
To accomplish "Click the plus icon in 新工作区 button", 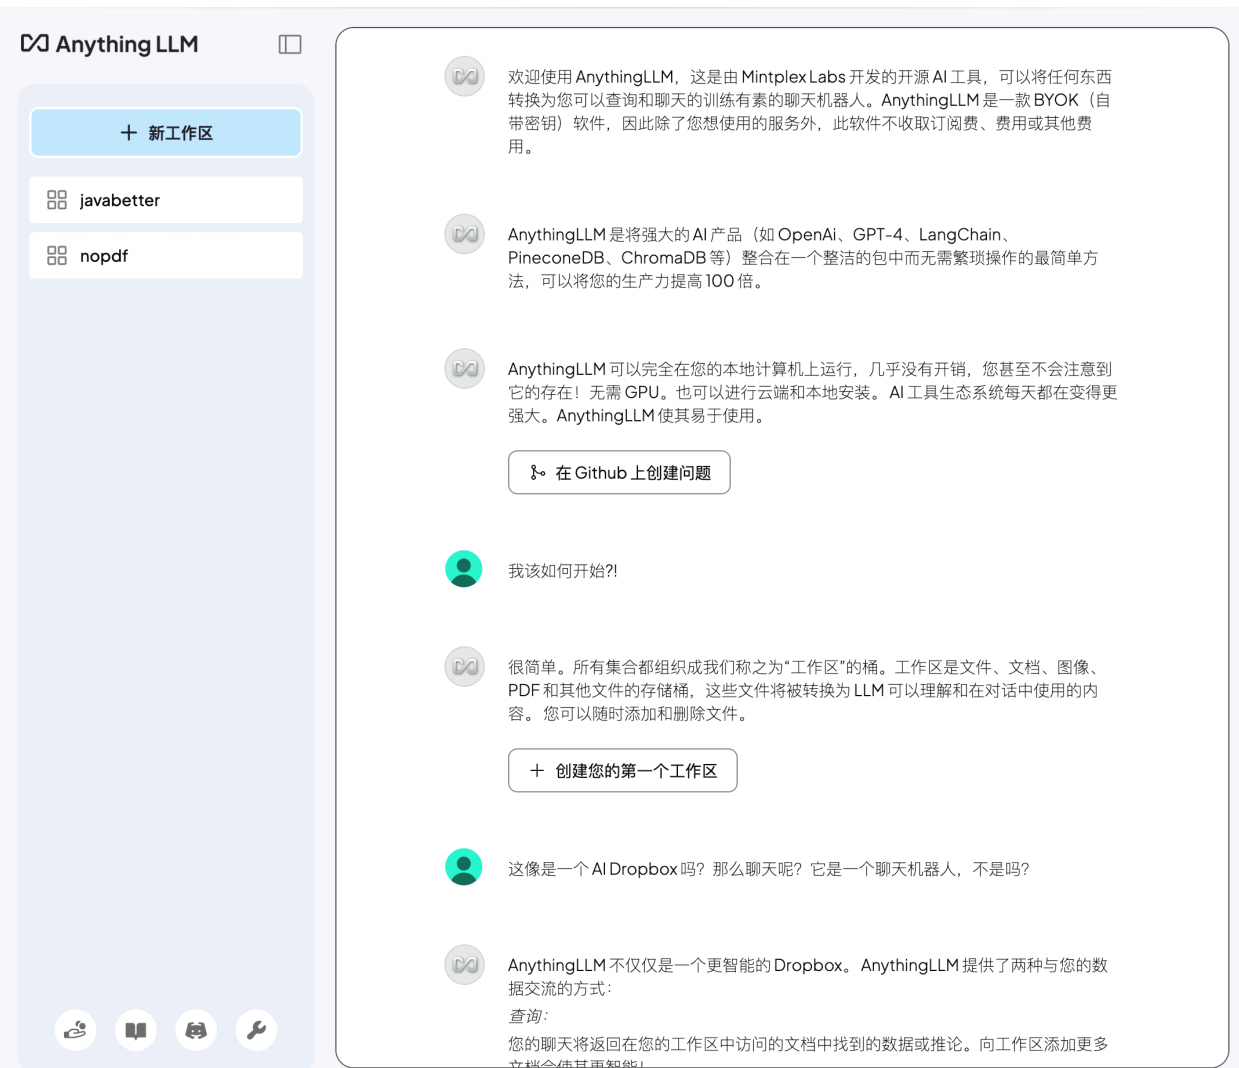I will (x=129, y=133).
